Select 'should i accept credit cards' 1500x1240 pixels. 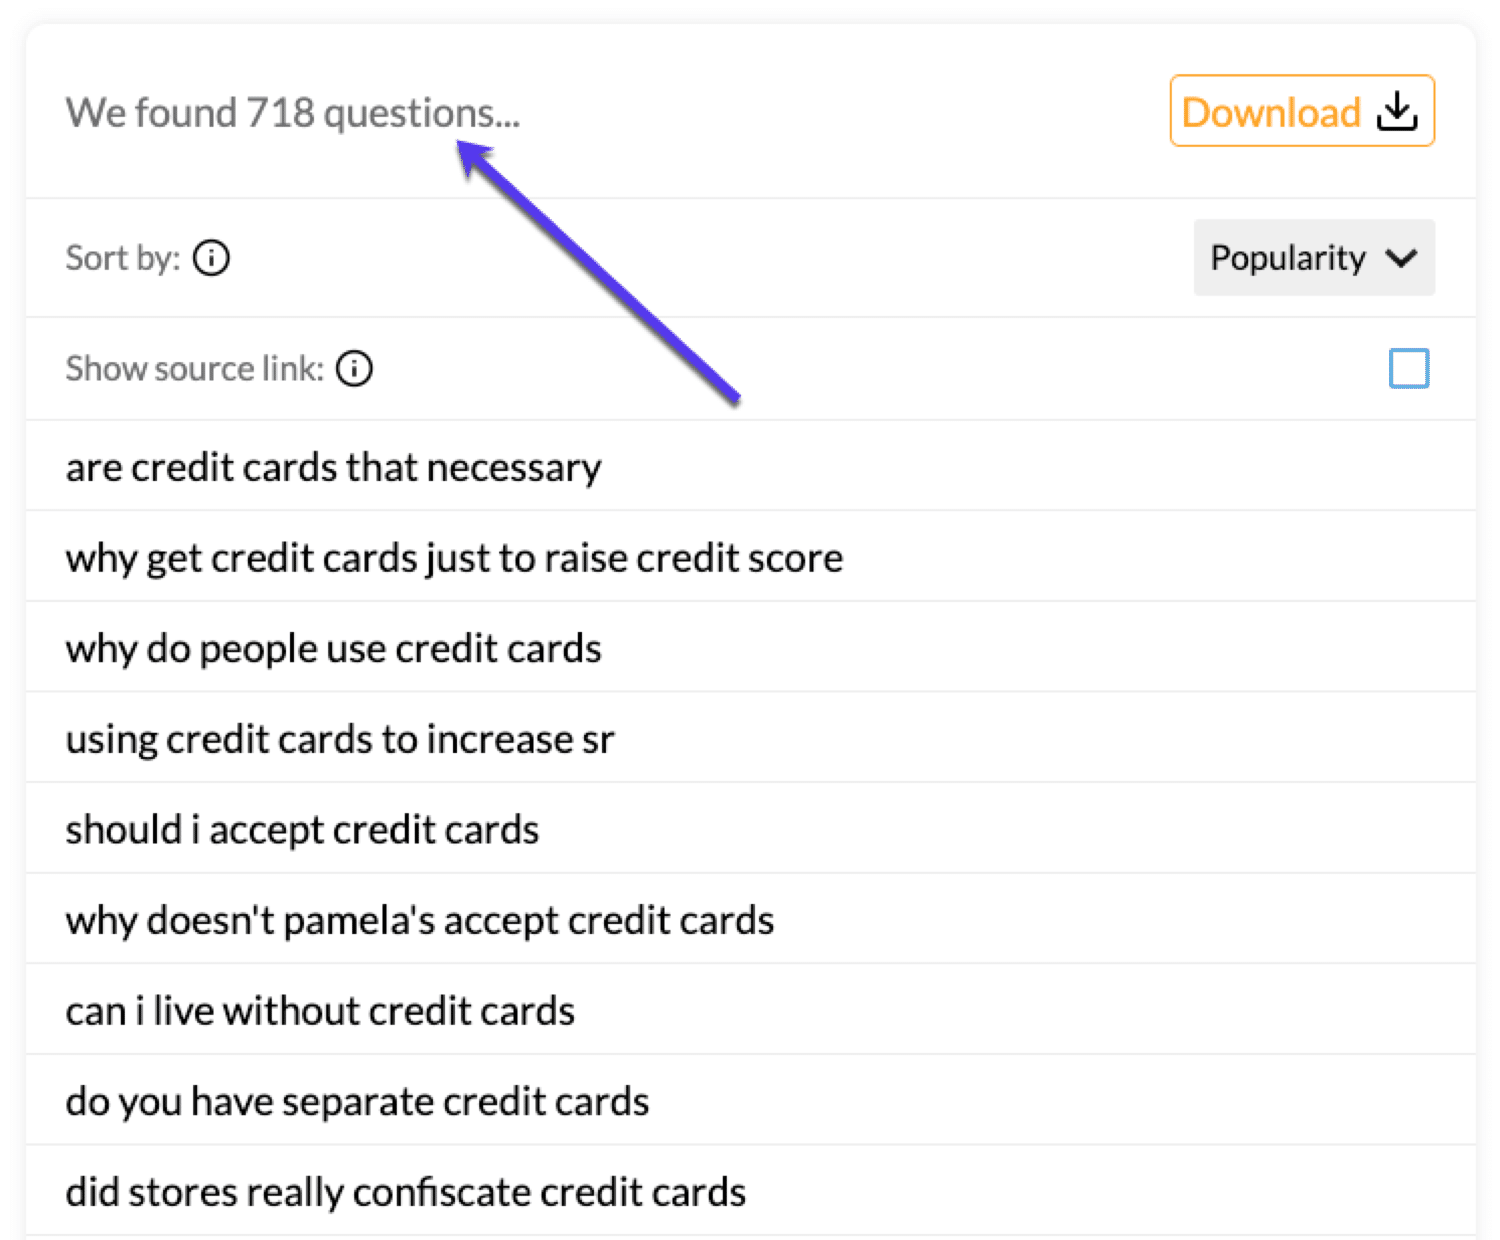[302, 829]
